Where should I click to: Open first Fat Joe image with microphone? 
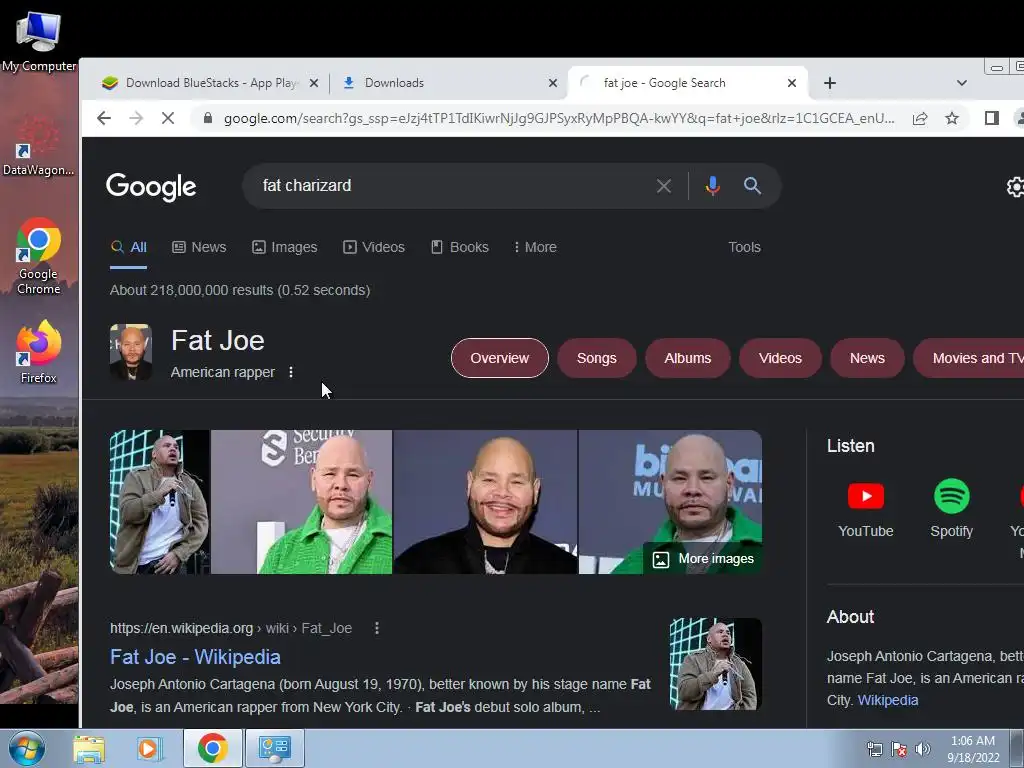tap(160, 502)
